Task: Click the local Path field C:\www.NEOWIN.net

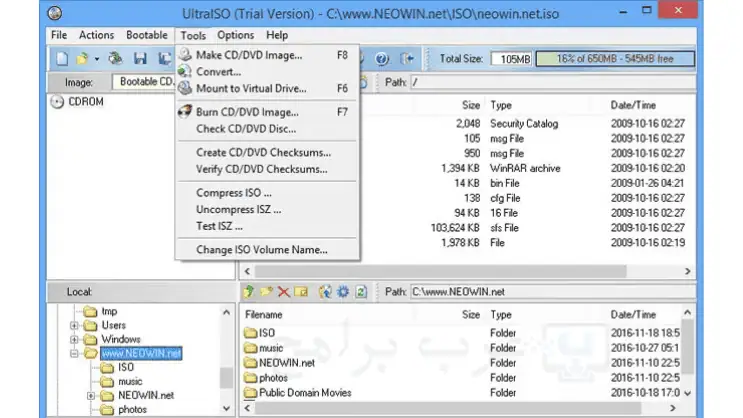Action: tap(553, 292)
